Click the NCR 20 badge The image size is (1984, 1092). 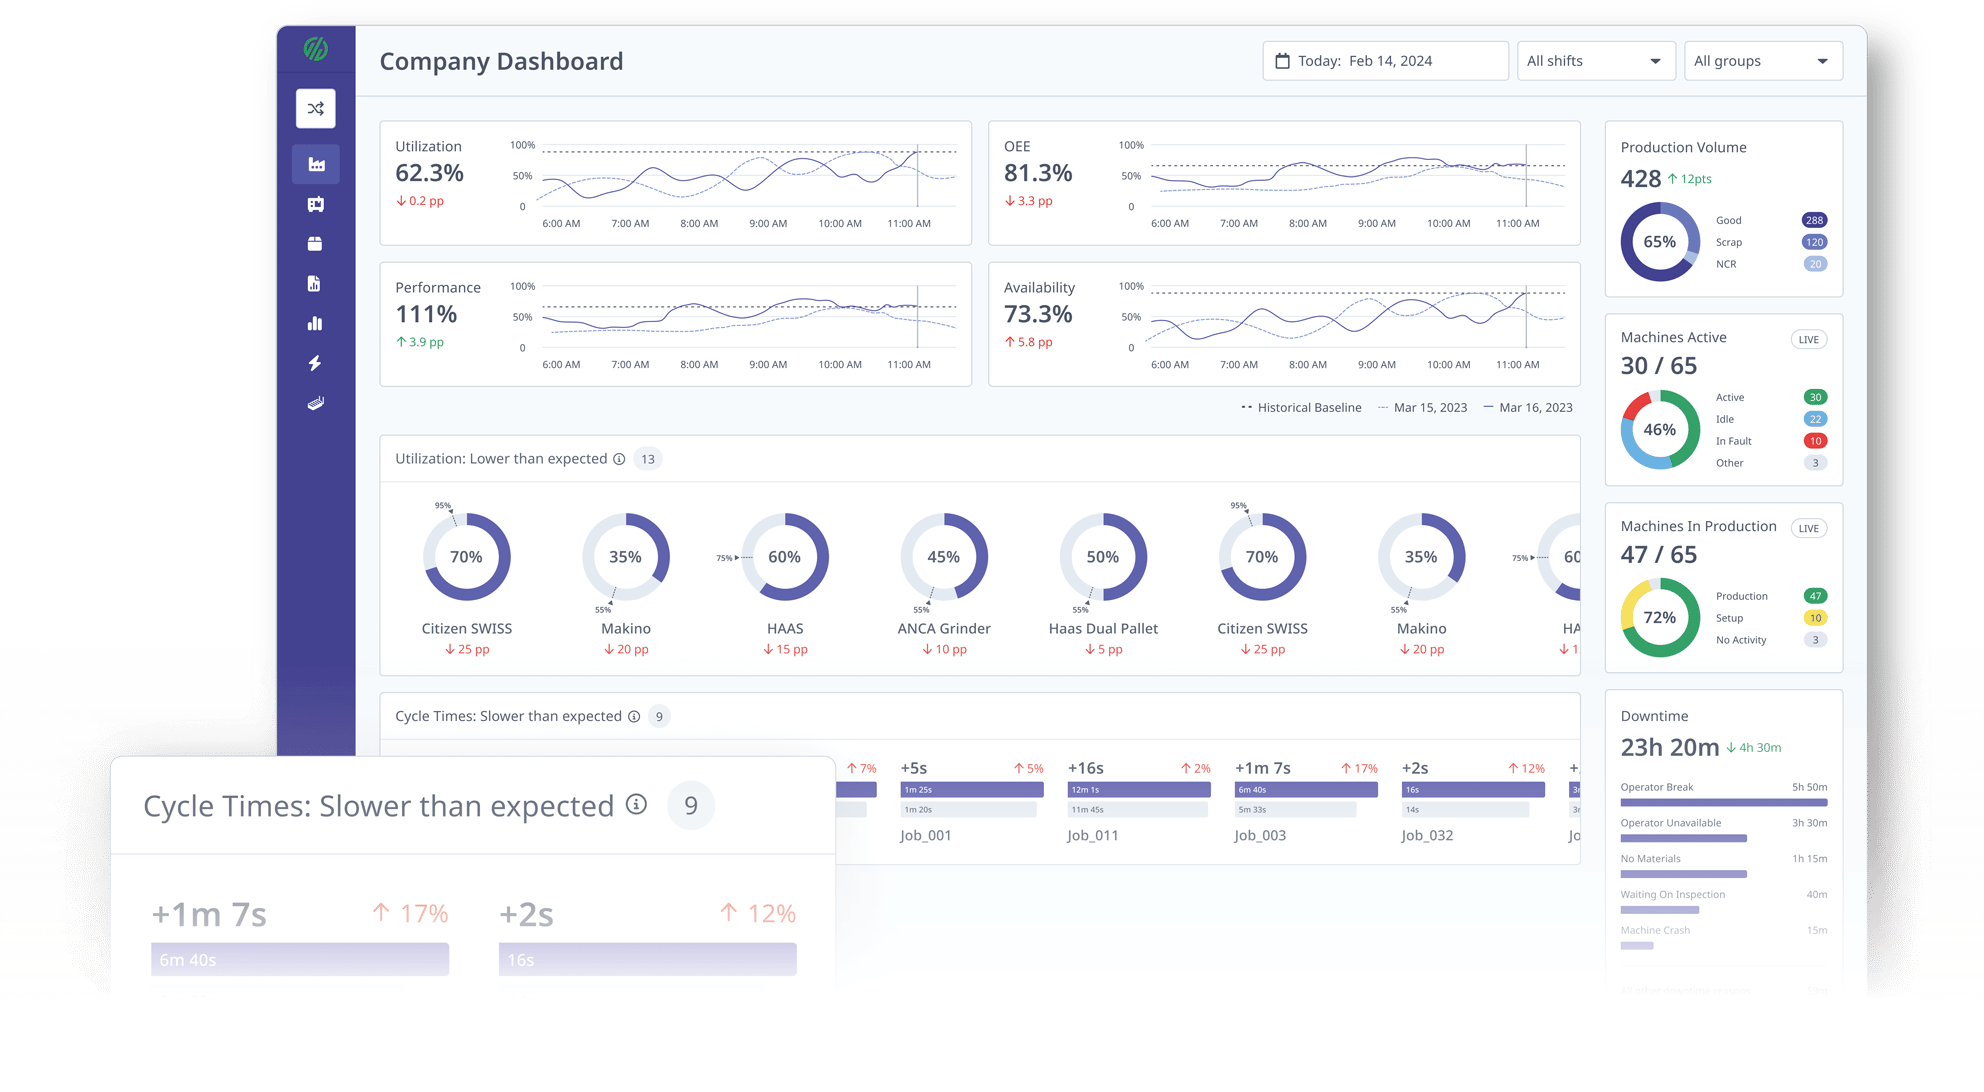click(x=1814, y=264)
